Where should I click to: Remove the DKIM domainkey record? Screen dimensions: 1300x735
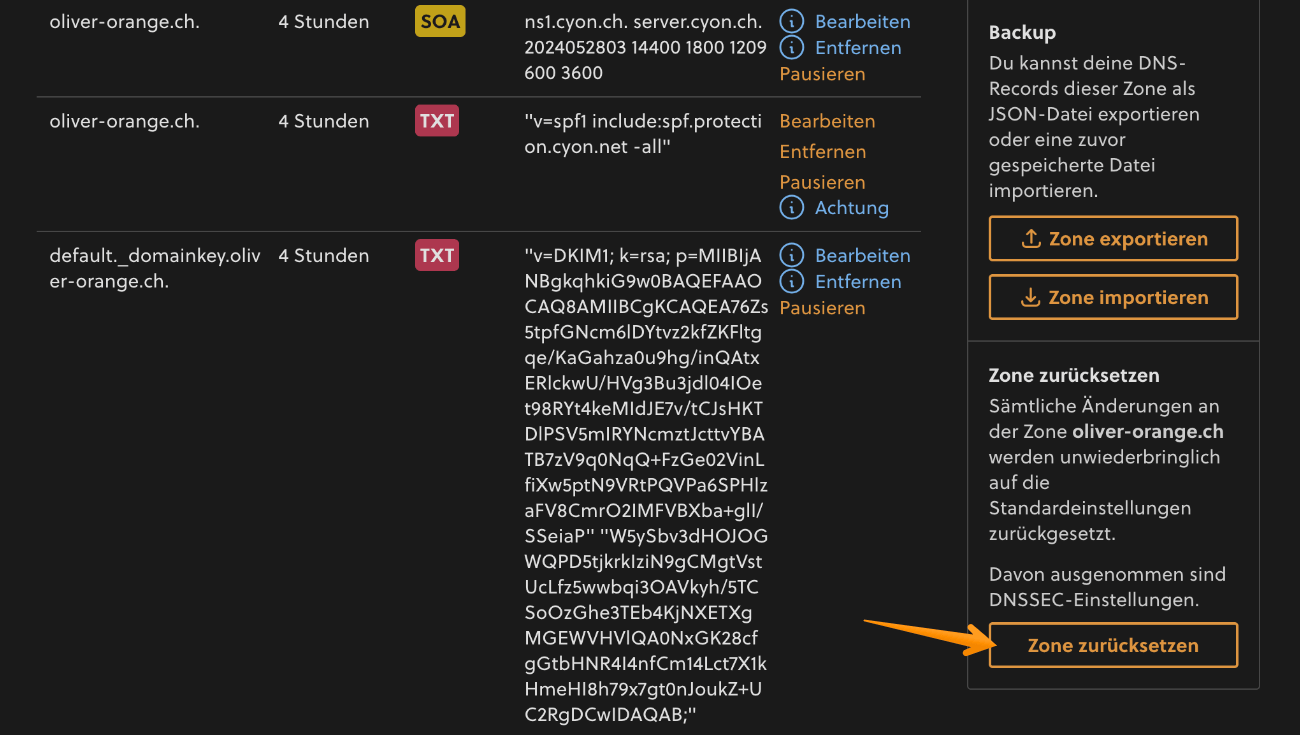pos(858,281)
